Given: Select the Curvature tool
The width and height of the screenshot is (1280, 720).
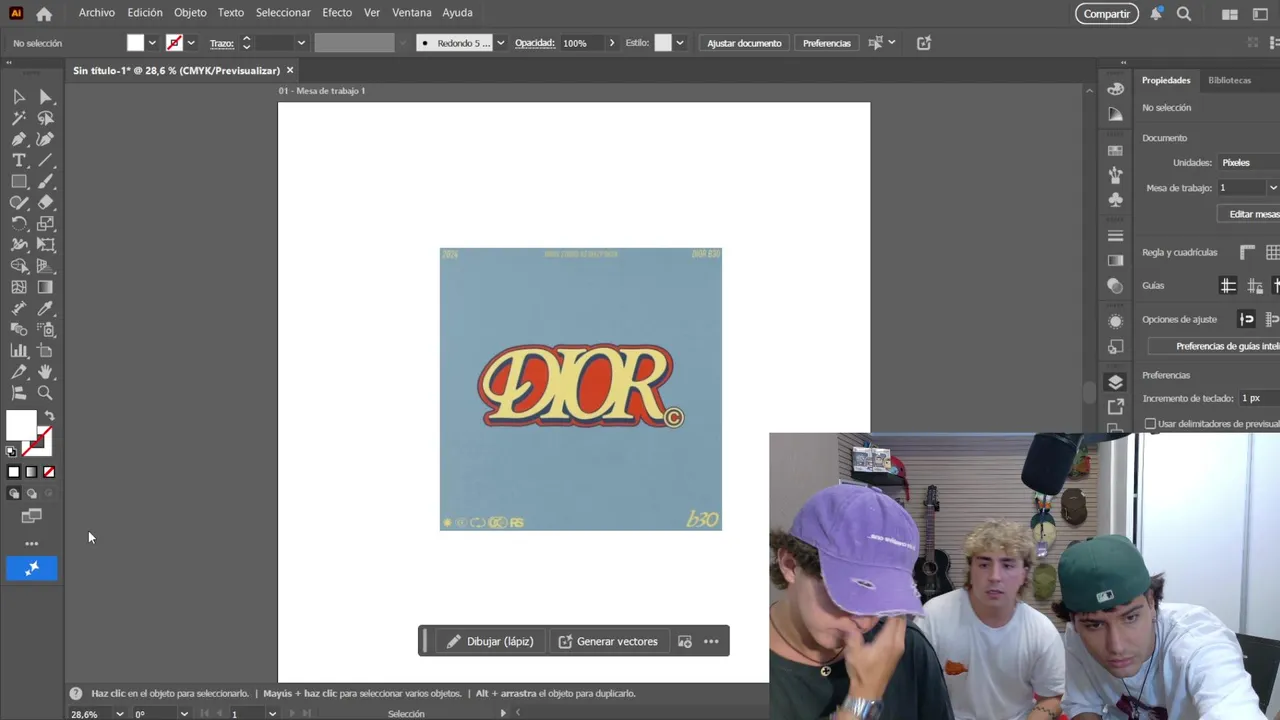Looking at the screenshot, I should click(x=45, y=139).
